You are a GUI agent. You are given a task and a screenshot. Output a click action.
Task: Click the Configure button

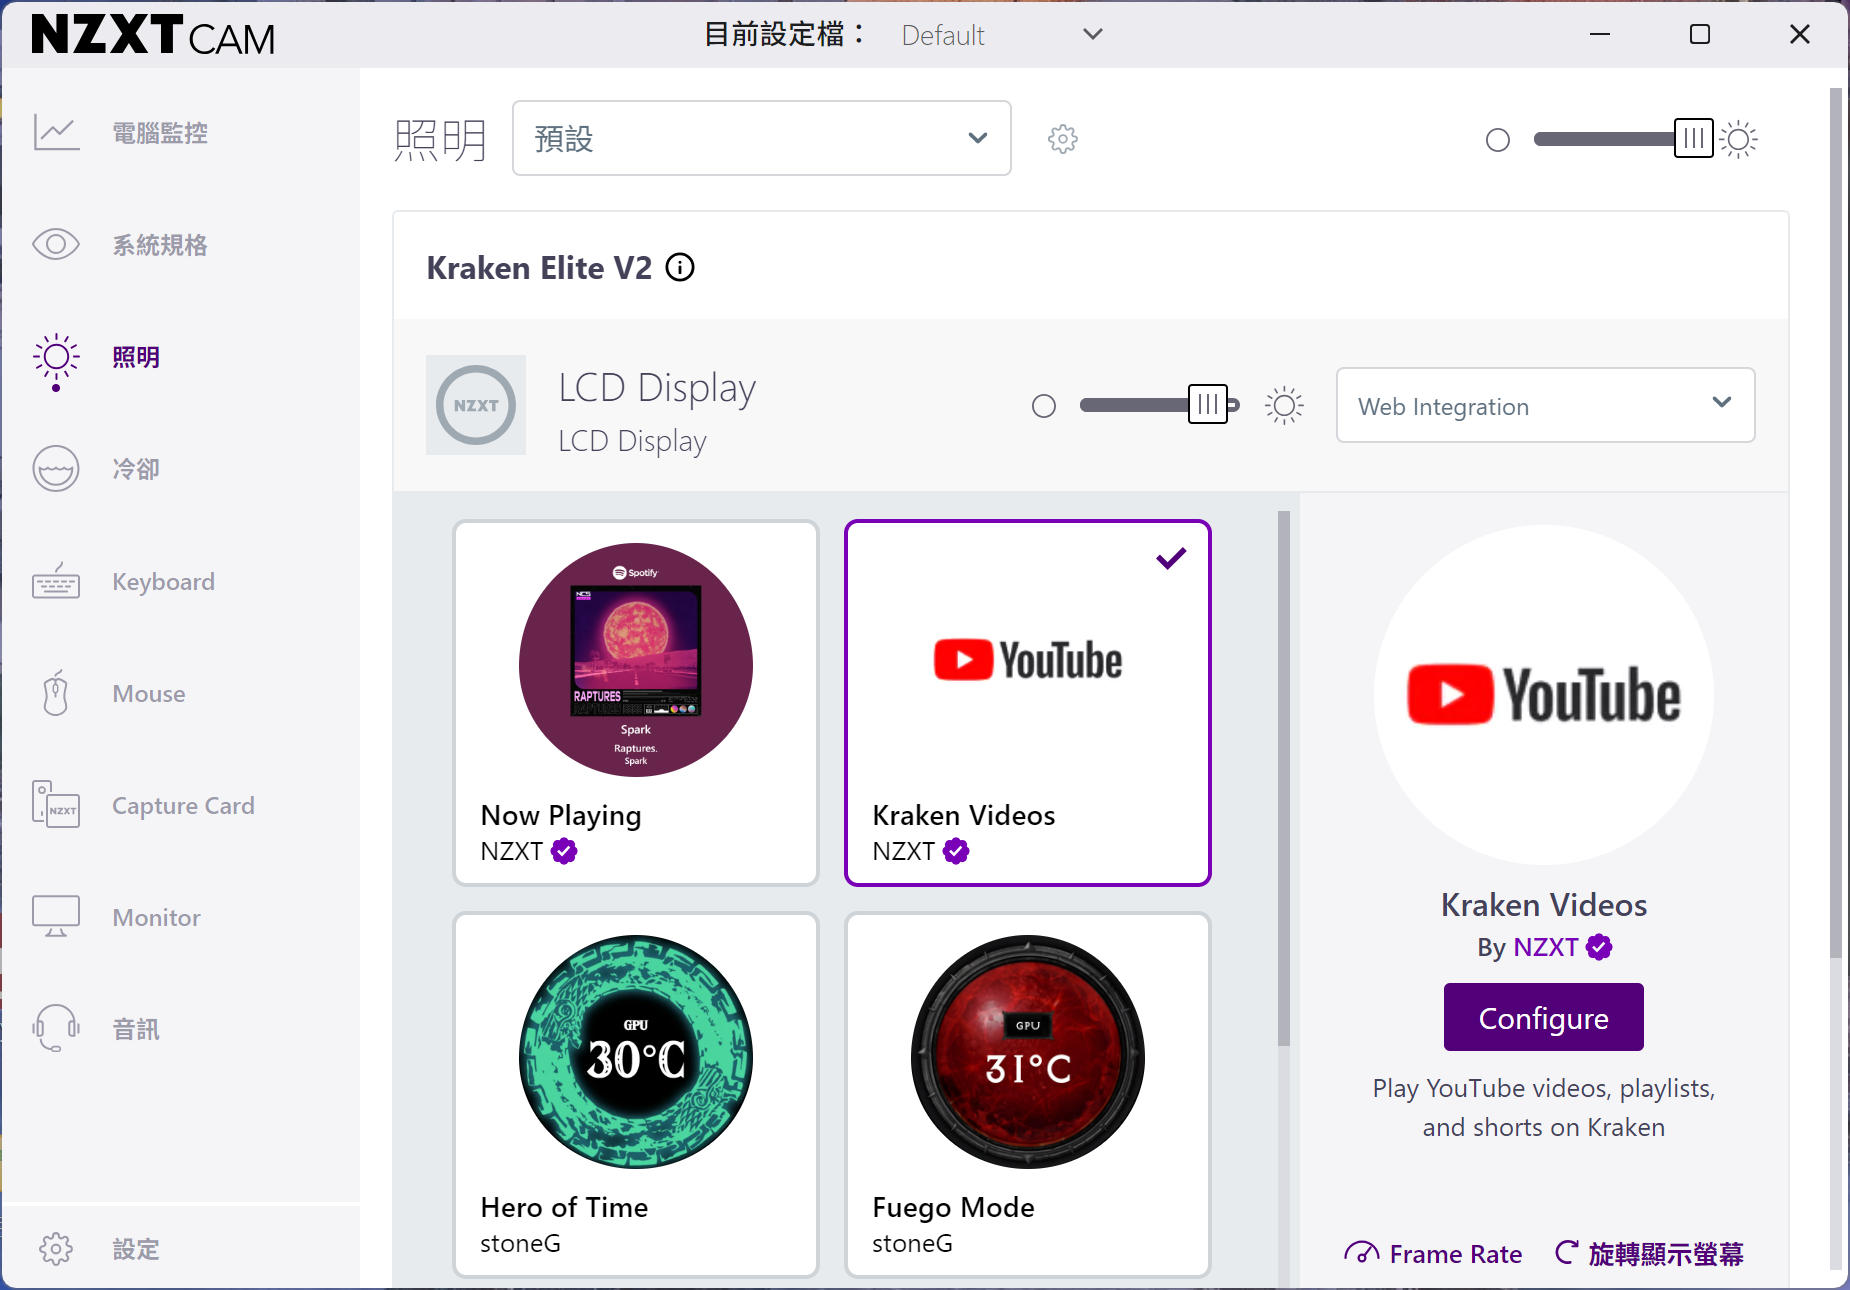point(1543,1017)
